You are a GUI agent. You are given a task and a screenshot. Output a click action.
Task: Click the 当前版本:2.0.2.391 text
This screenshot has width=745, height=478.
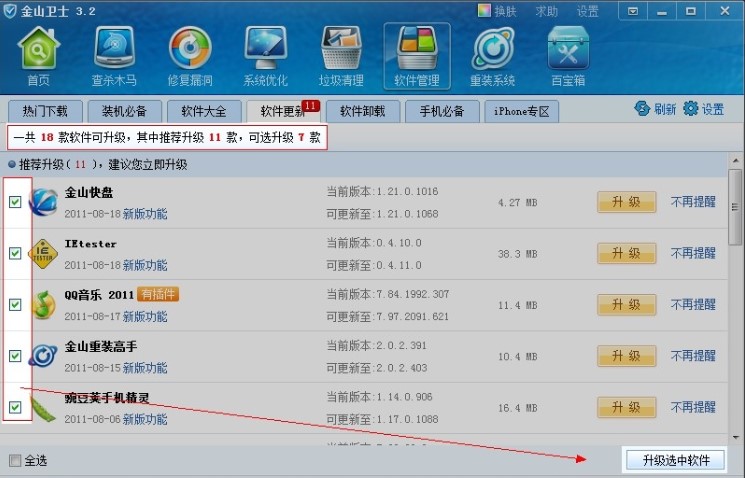point(376,345)
